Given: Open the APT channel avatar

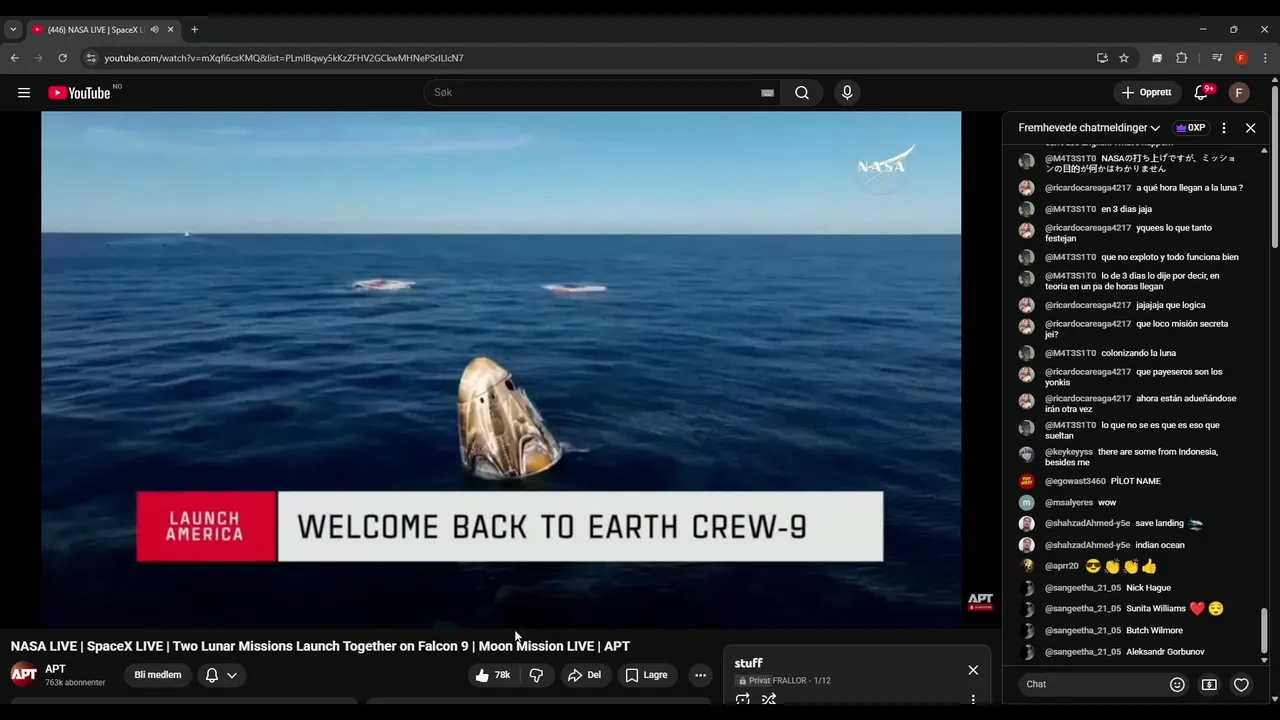Looking at the screenshot, I should (24, 675).
